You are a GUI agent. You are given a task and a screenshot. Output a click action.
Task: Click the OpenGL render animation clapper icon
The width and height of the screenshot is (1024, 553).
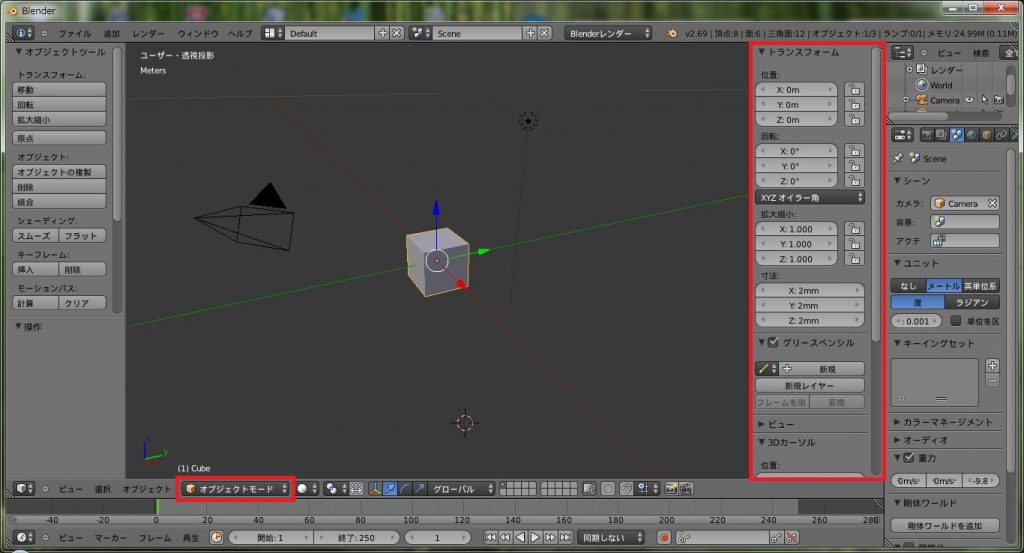tap(686, 488)
